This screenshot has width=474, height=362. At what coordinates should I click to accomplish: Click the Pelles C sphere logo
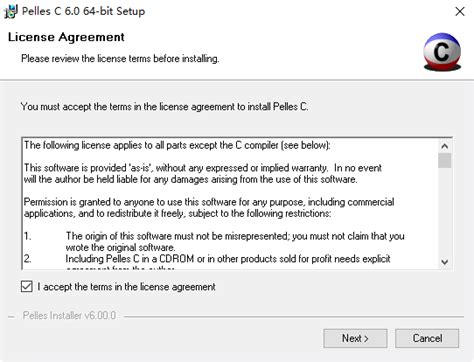[442, 52]
